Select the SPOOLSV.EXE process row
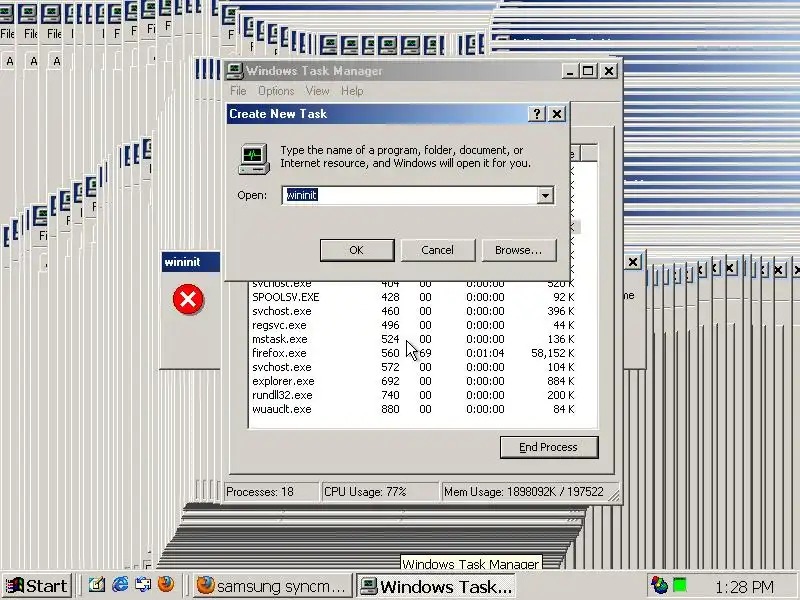800x600 pixels. tap(413, 297)
